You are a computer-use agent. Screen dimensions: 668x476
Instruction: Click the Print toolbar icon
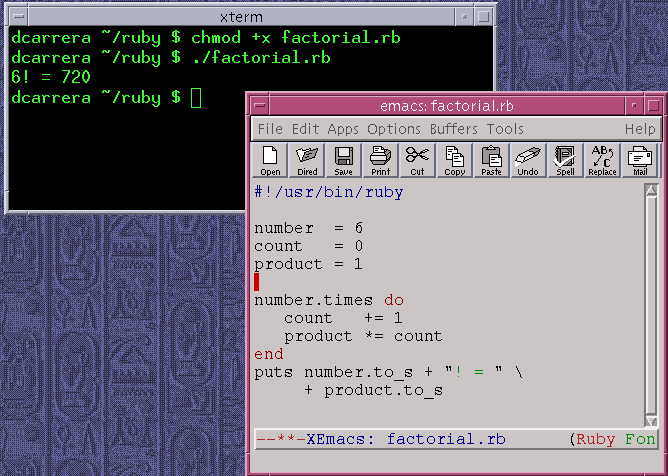coord(380,160)
